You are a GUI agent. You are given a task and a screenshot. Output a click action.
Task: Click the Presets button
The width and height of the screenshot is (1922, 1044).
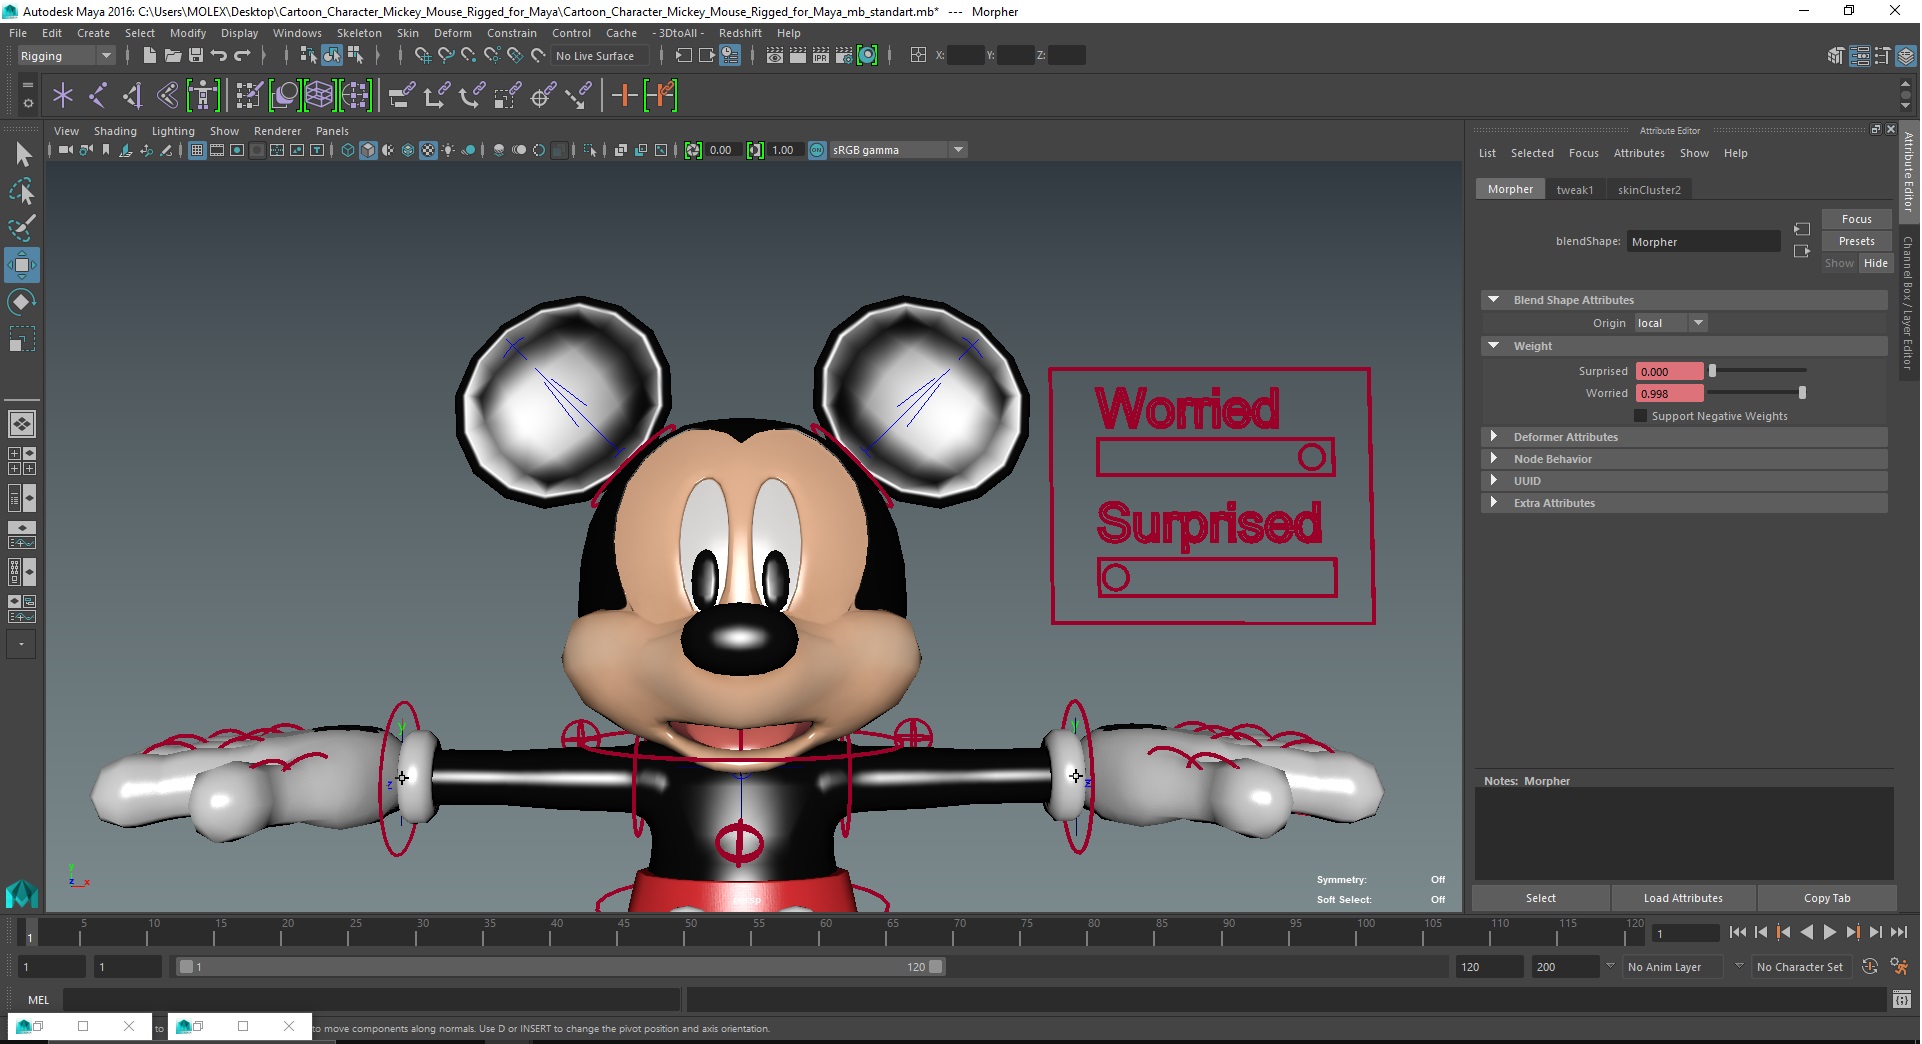pos(1856,241)
